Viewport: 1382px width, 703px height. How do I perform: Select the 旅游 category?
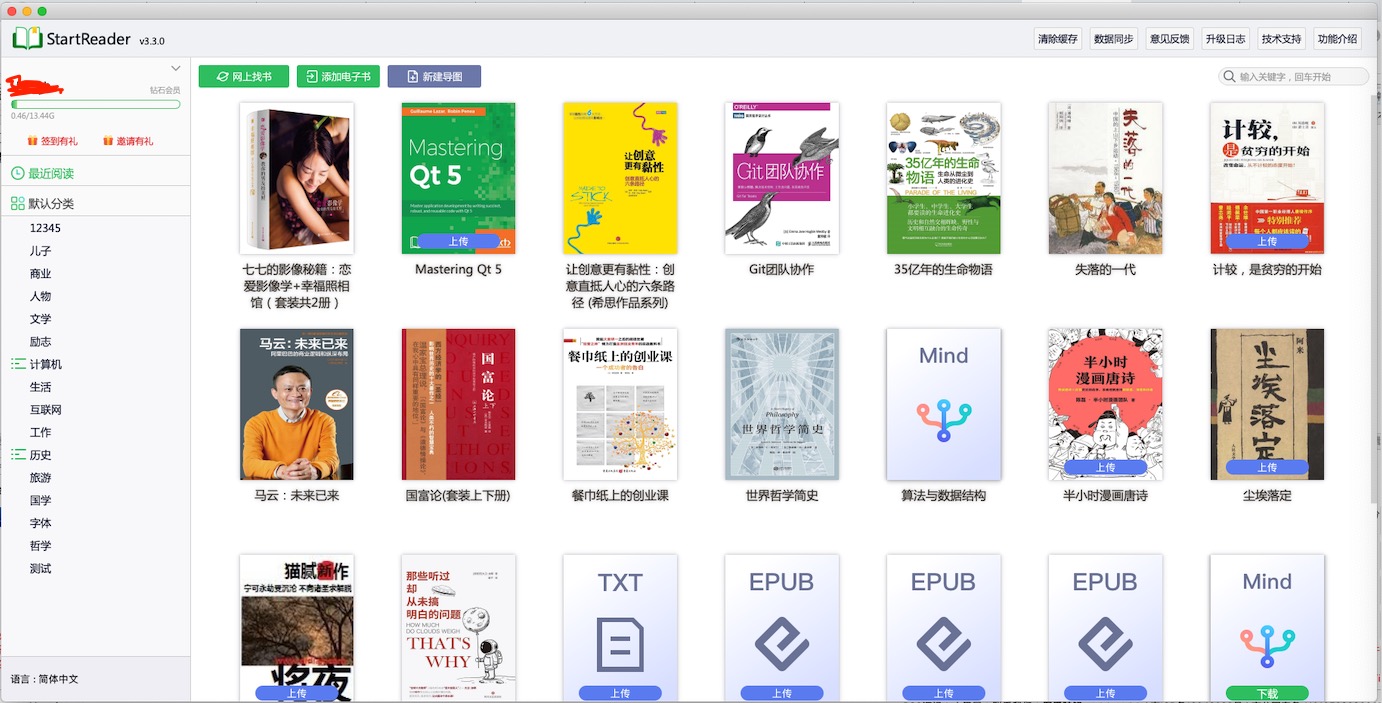pyautogui.click(x=40, y=478)
